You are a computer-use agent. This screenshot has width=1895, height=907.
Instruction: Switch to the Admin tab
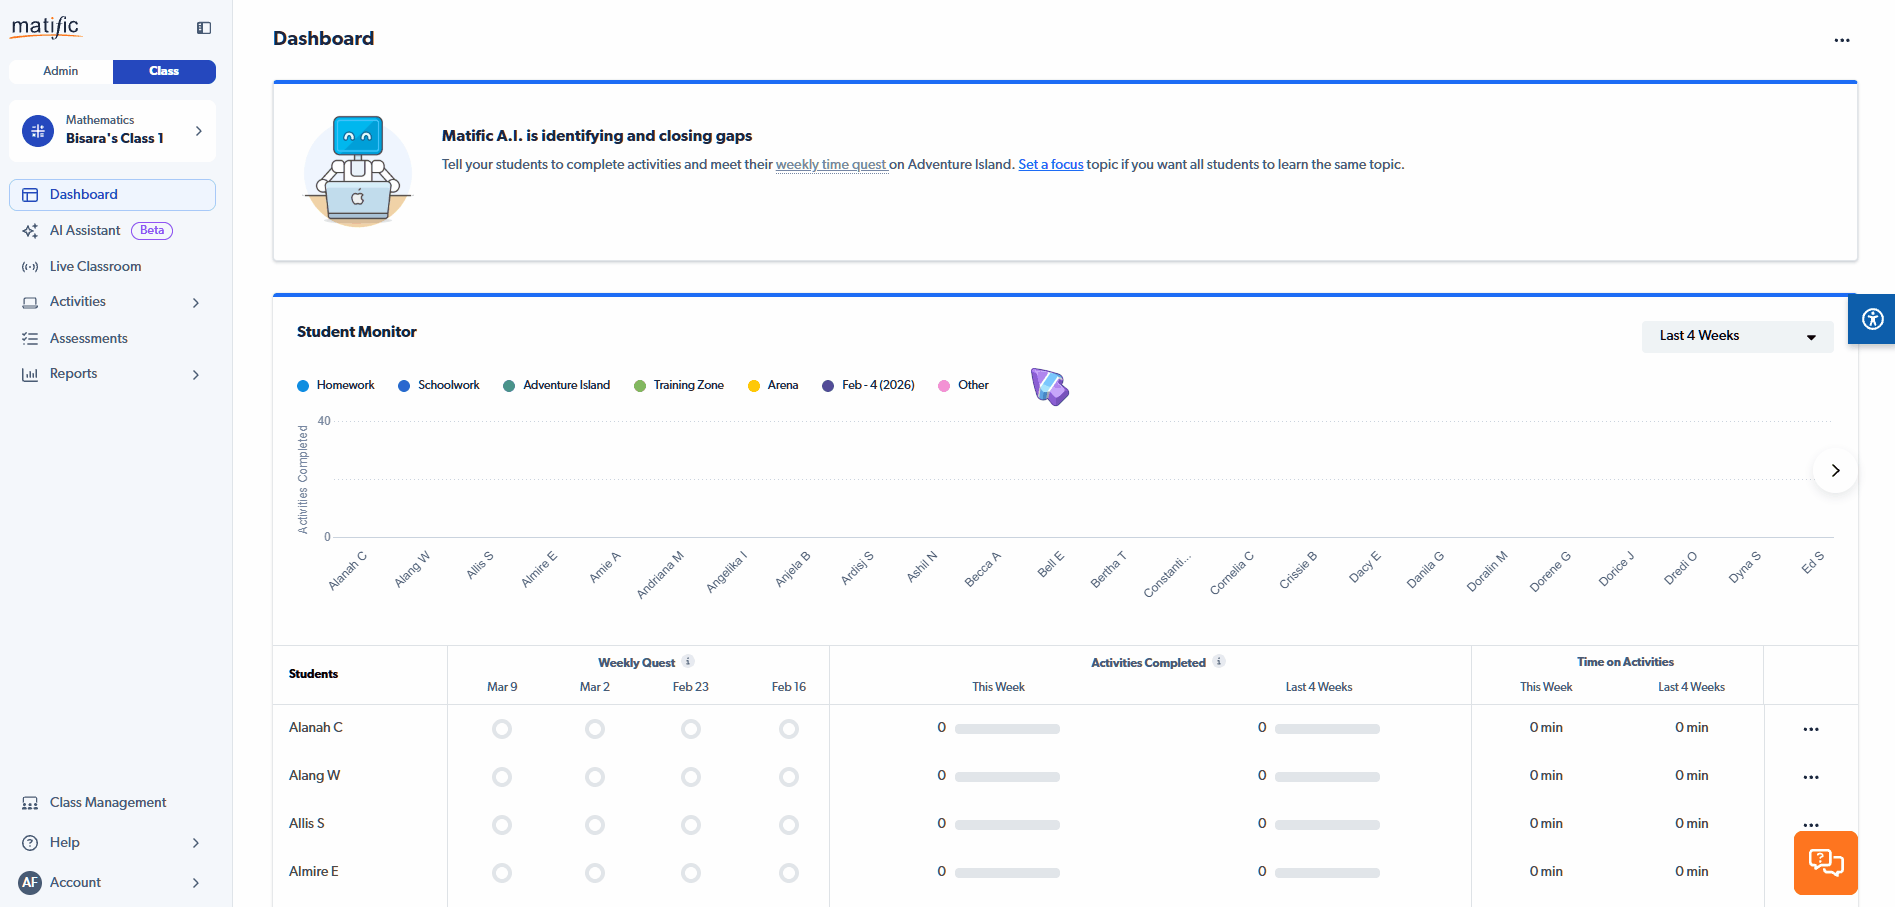click(x=61, y=71)
